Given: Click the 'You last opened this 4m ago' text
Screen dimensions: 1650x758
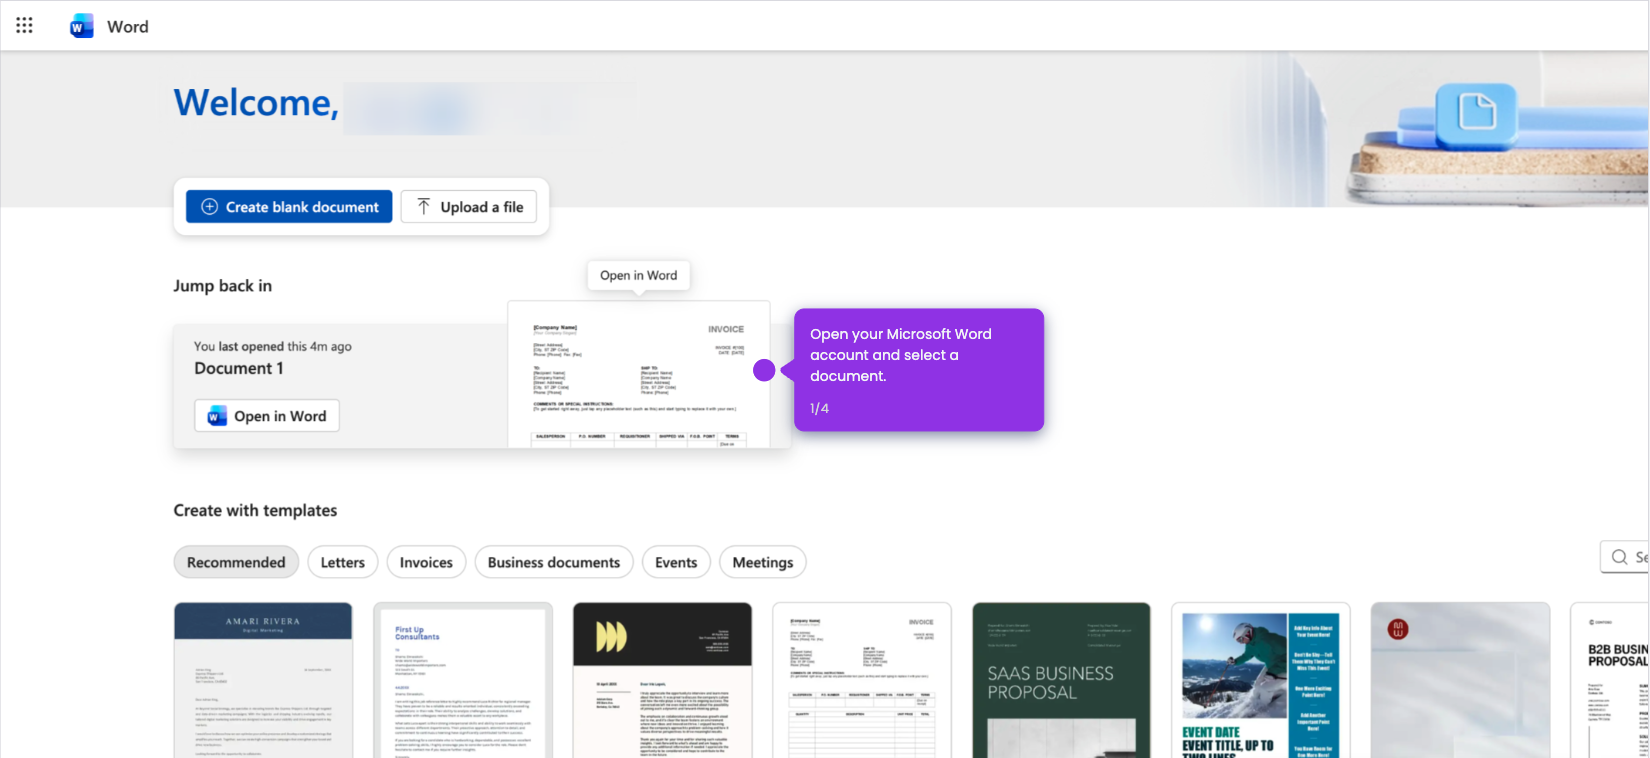Looking at the screenshot, I should pos(273,346).
